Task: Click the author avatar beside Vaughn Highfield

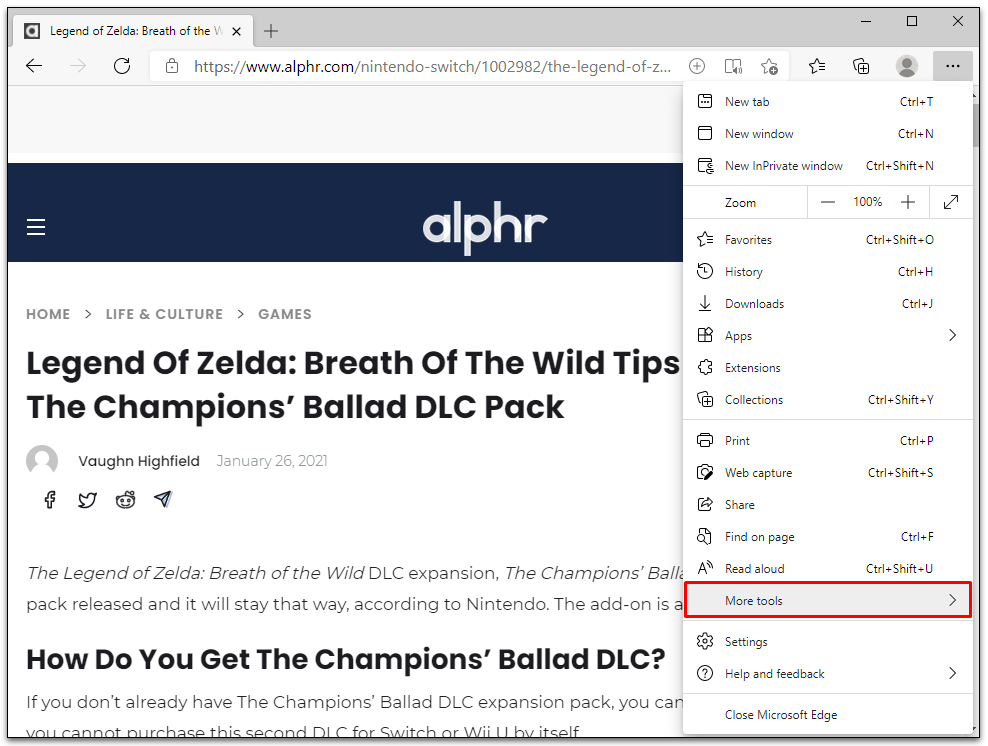Action: pos(42,461)
